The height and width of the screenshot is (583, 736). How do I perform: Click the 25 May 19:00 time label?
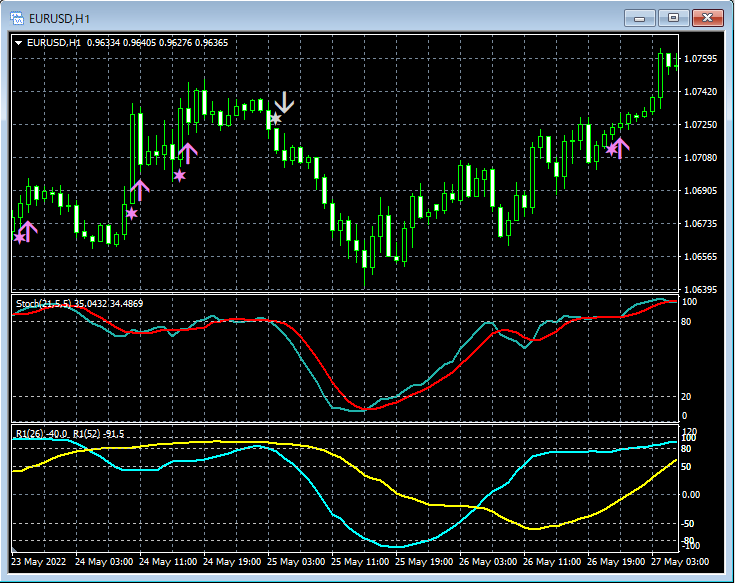point(424,561)
